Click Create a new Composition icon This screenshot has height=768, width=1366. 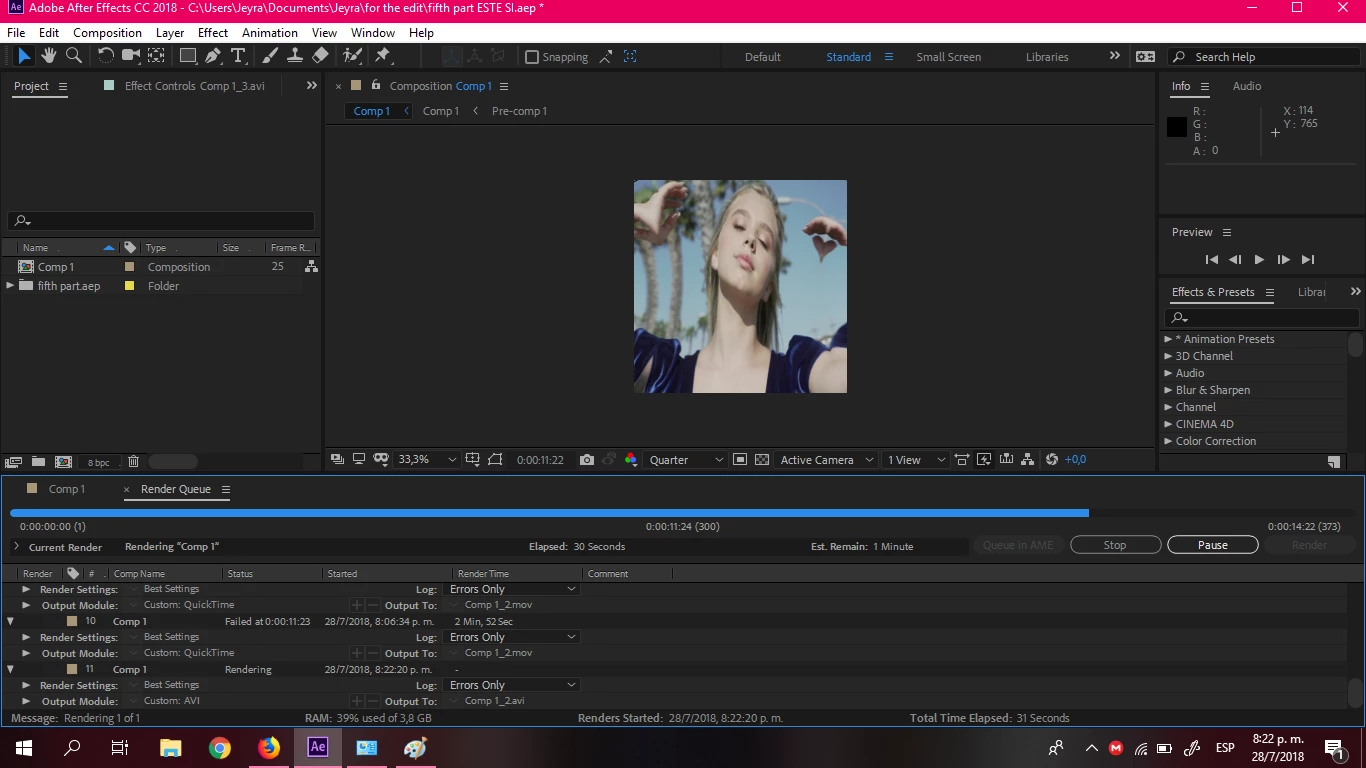63,462
